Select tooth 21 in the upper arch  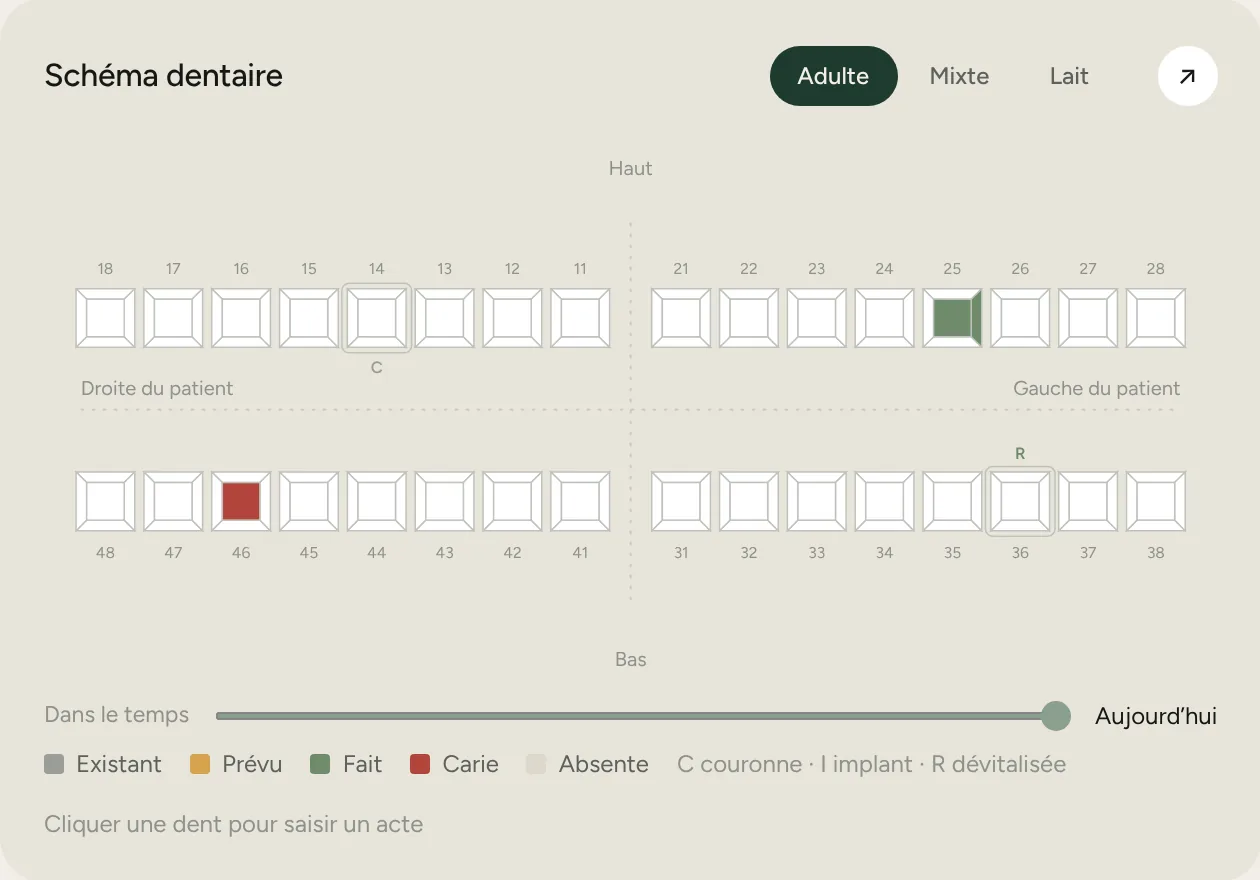(x=681, y=318)
